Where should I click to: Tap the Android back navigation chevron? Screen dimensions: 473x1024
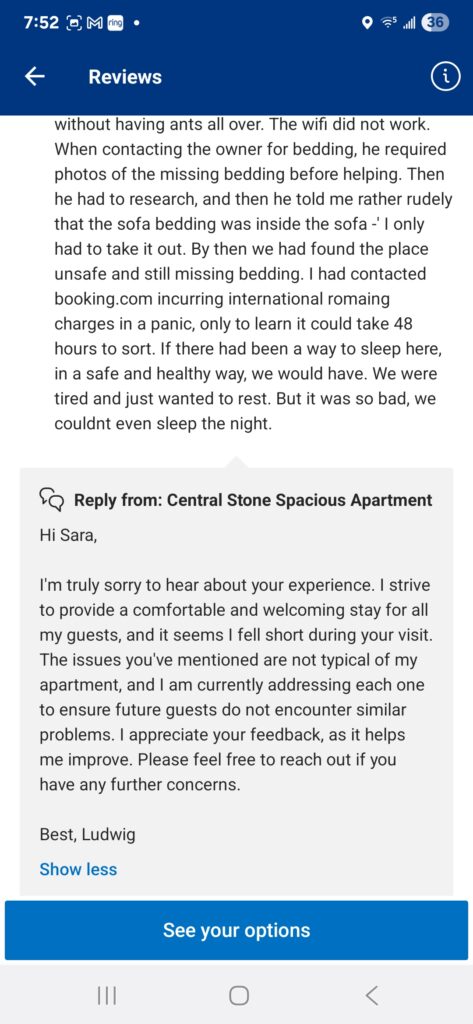click(371, 995)
